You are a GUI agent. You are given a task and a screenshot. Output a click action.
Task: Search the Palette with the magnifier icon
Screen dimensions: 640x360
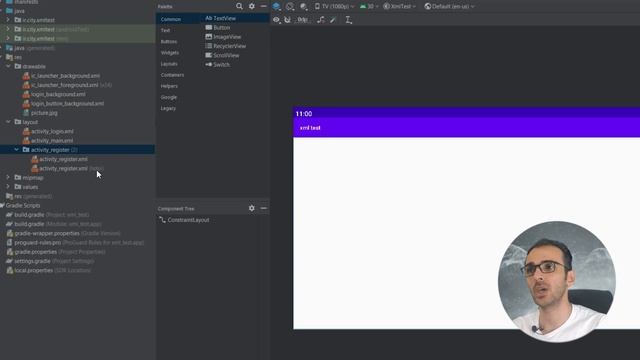[239, 6]
